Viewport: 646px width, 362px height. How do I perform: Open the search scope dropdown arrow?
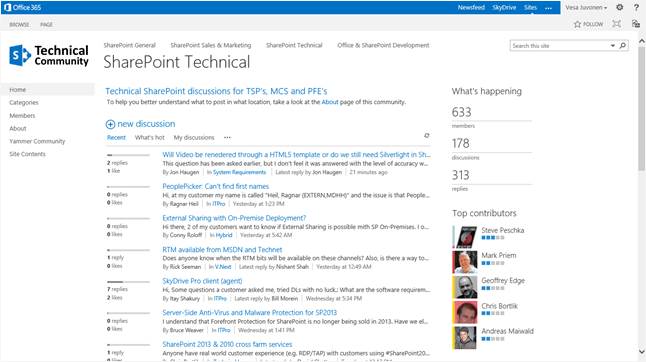pos(613,46)
